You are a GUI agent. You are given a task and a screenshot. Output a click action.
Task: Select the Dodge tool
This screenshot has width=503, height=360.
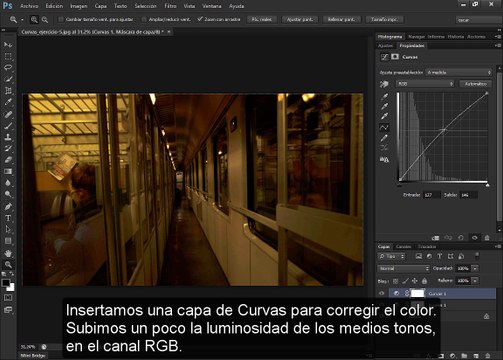8,195
